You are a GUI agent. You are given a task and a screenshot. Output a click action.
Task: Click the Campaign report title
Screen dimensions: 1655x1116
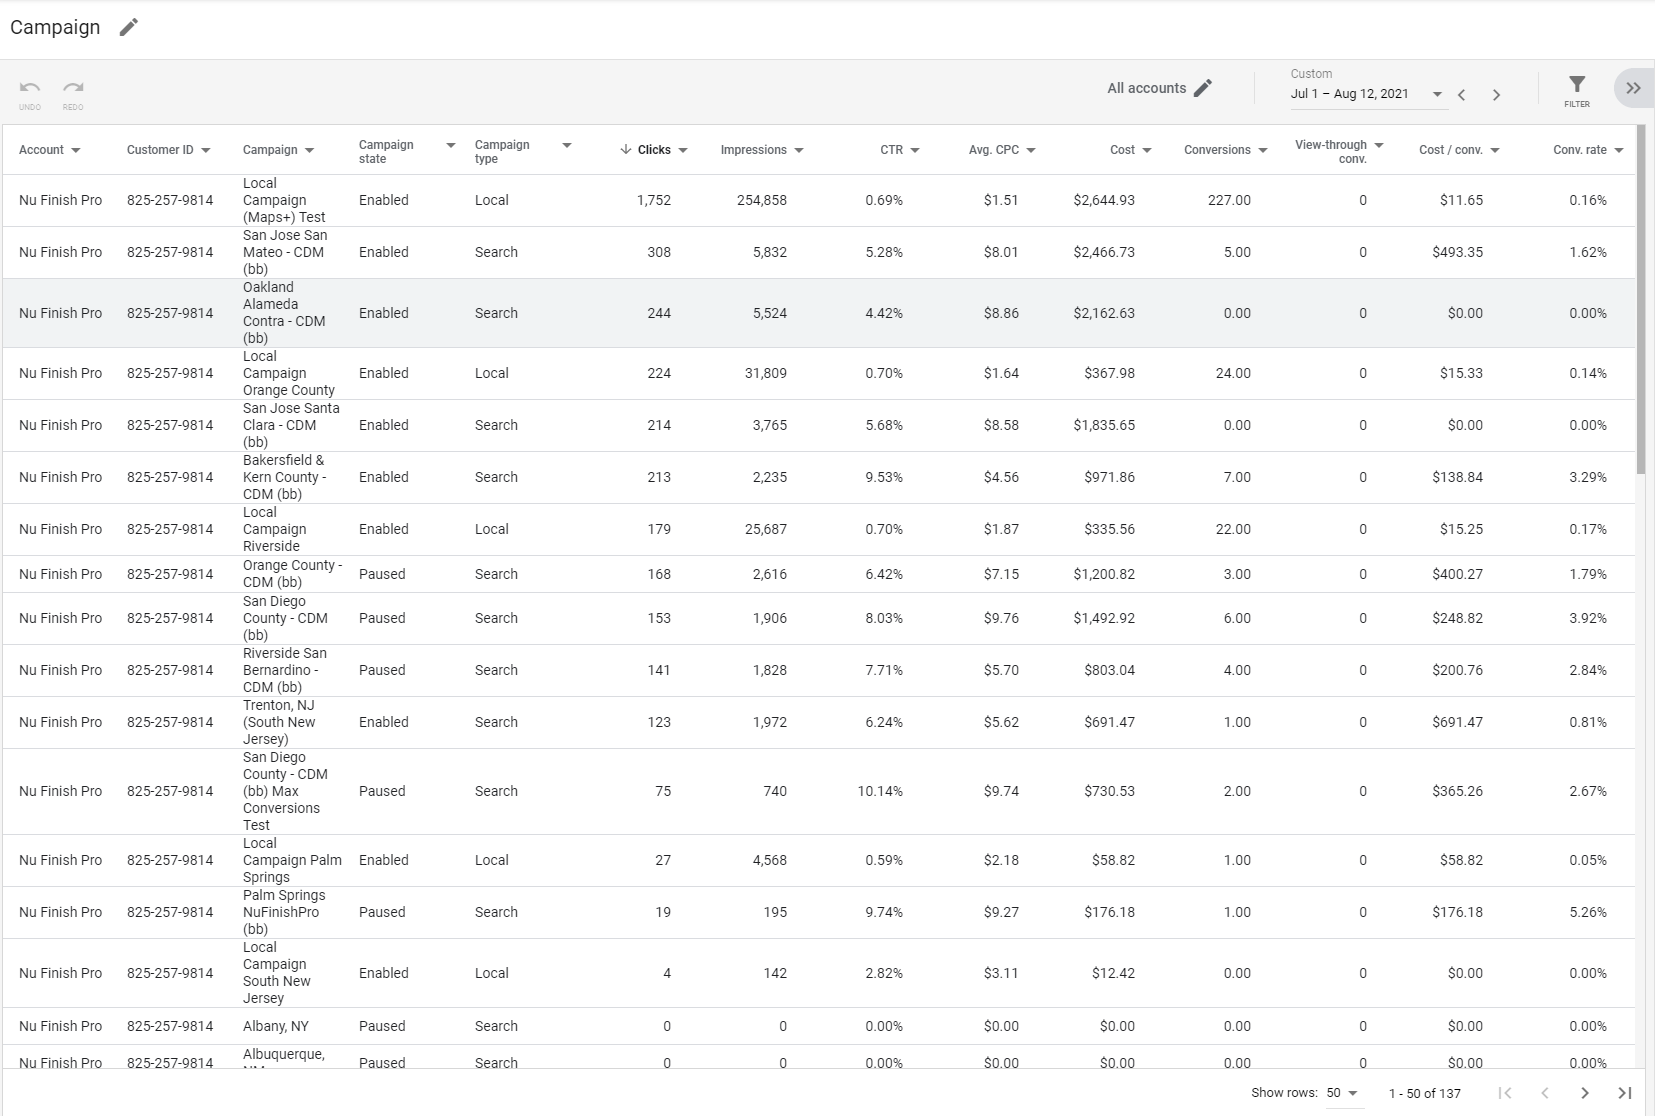pos(55,28)
